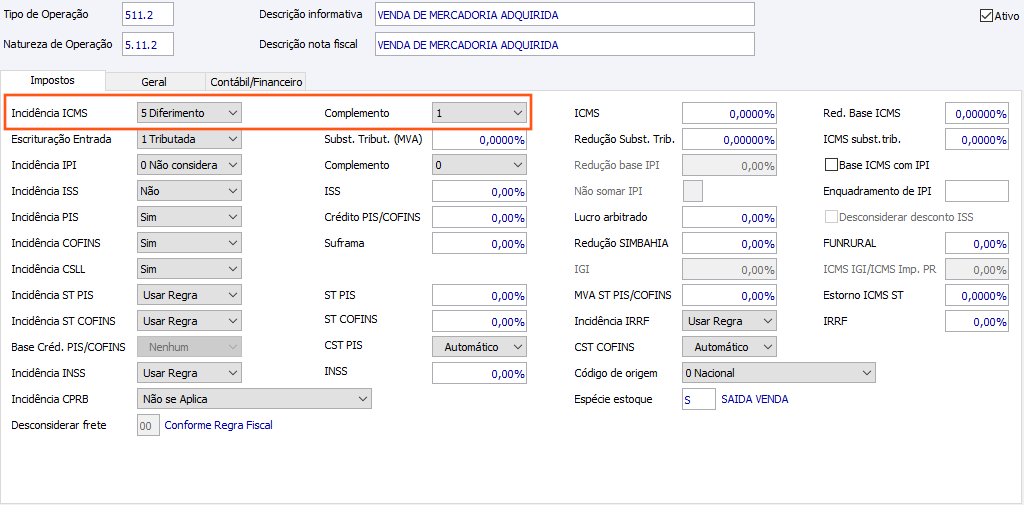Click the Tipo de Operação field
This screenshot has height=505, width=1024.
click(147, 15)
